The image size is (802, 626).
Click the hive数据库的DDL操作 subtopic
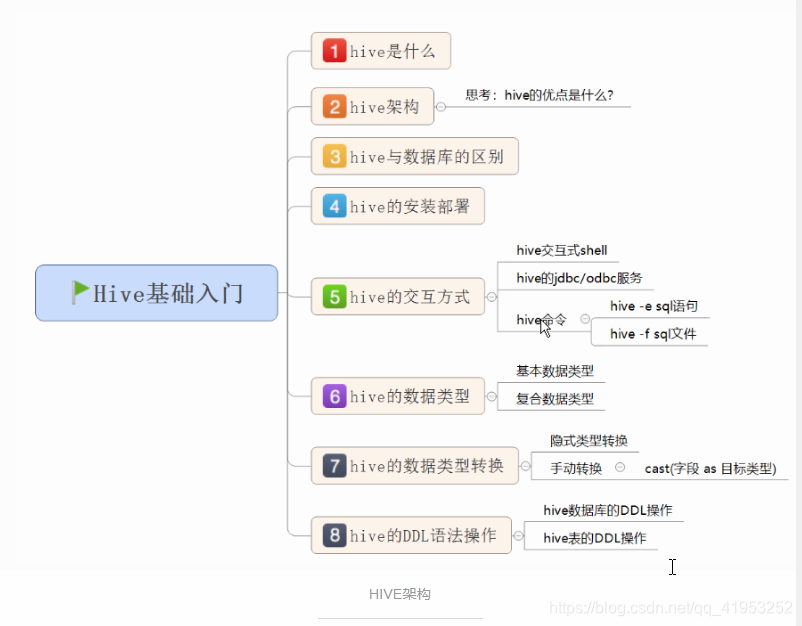click(608, 510)
